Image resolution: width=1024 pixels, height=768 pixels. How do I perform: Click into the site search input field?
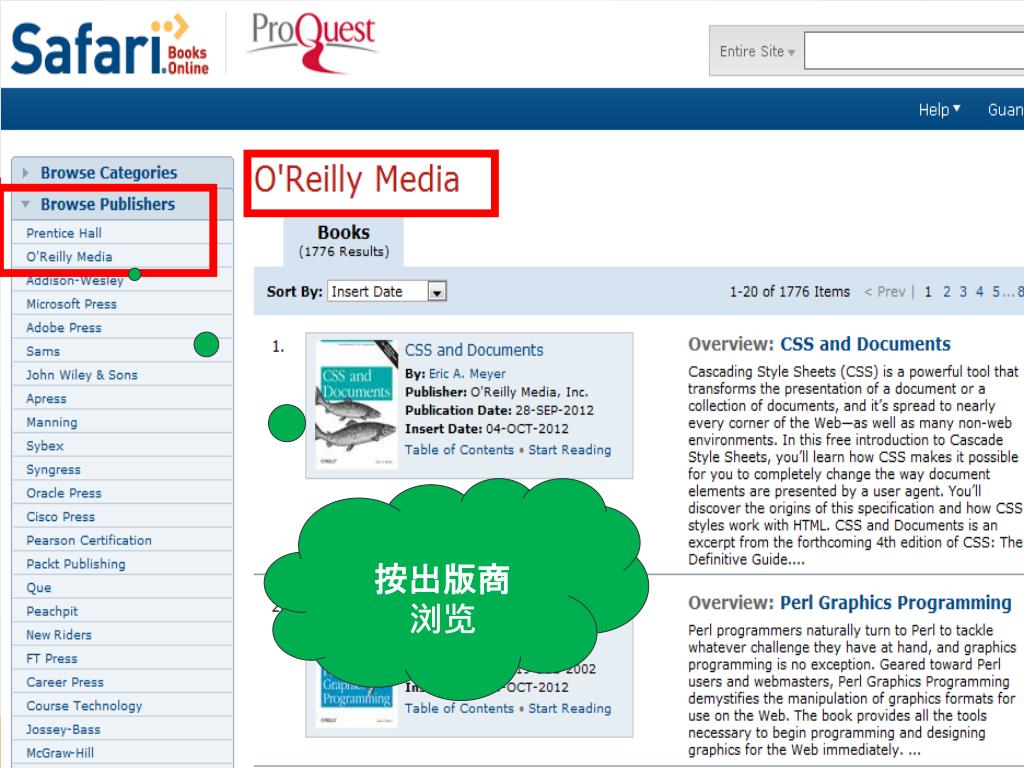coord(914,50)
